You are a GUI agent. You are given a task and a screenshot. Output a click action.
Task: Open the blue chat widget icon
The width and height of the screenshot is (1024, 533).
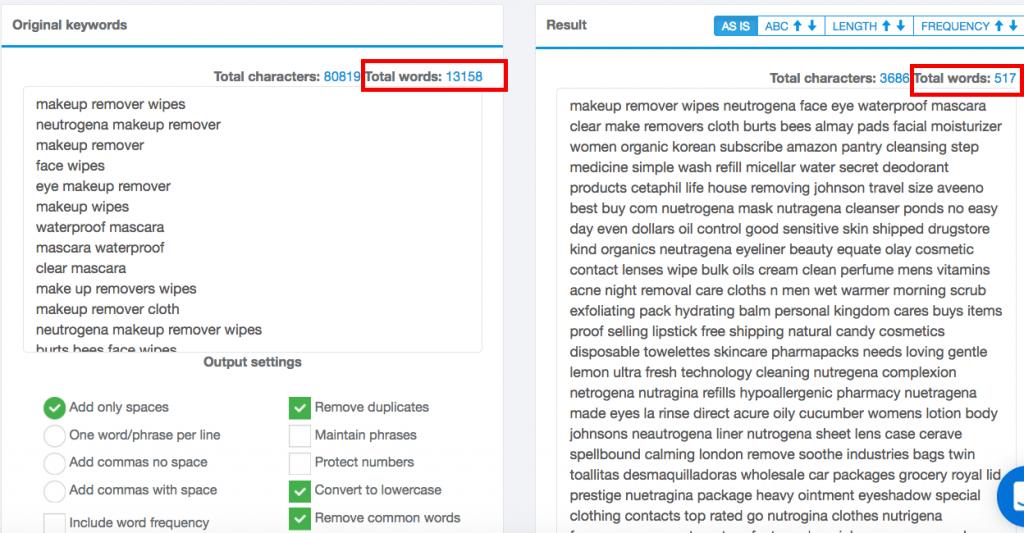(1012, 496)
